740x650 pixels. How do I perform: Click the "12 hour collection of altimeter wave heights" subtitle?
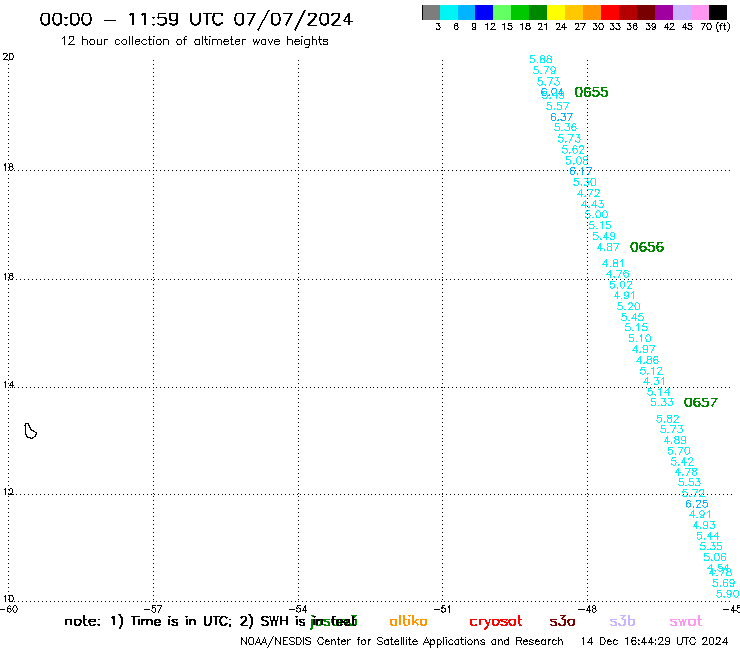click(194, 42)
